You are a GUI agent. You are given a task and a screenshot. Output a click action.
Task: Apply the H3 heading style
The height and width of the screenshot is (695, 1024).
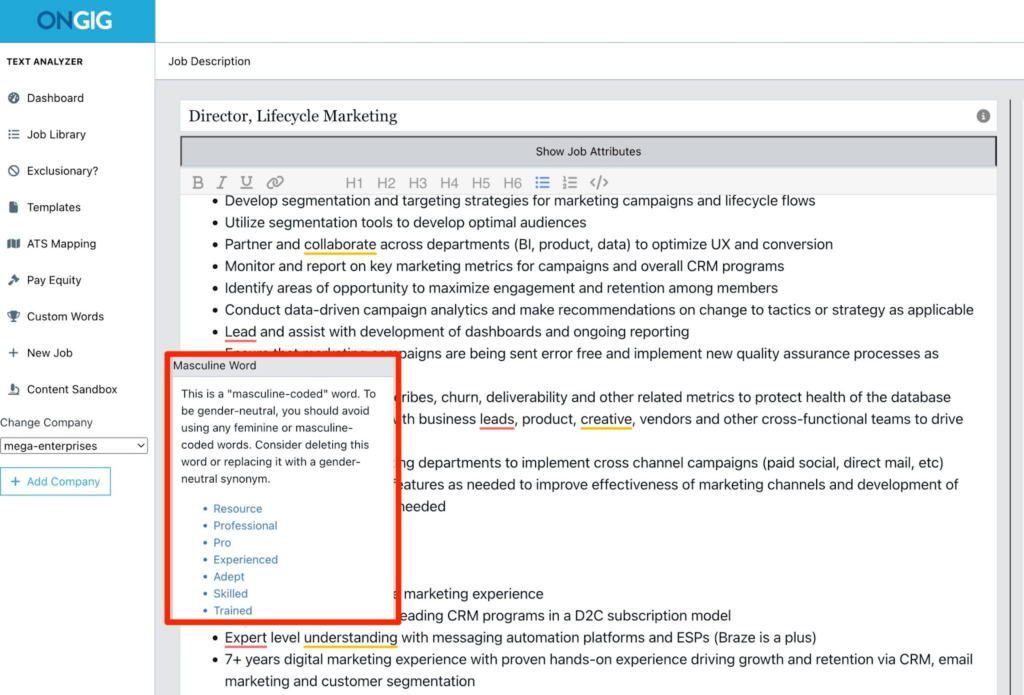[418, 183]
